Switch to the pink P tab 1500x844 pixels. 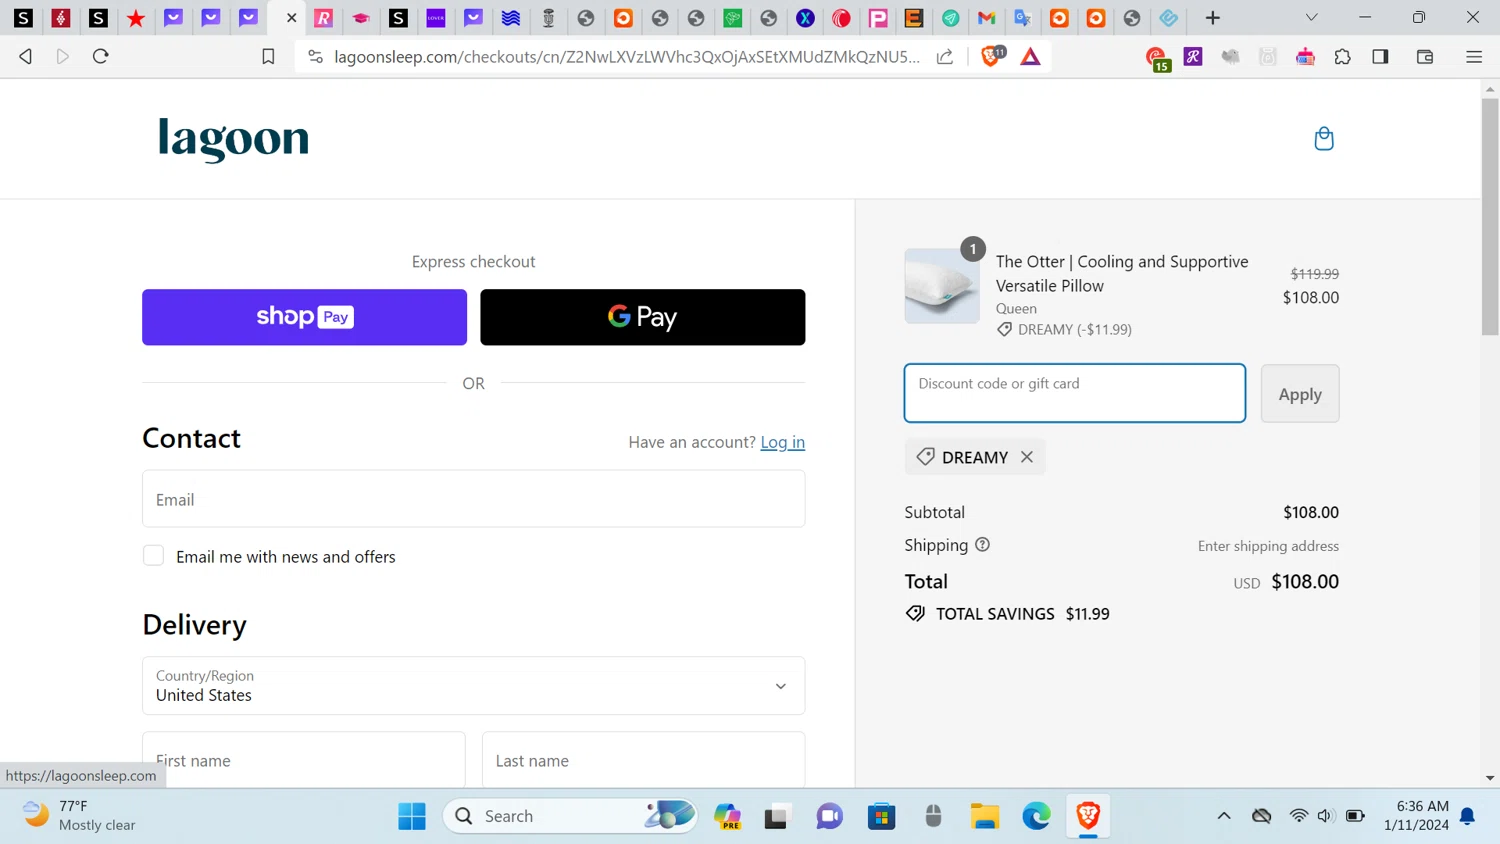click(878, 18)
